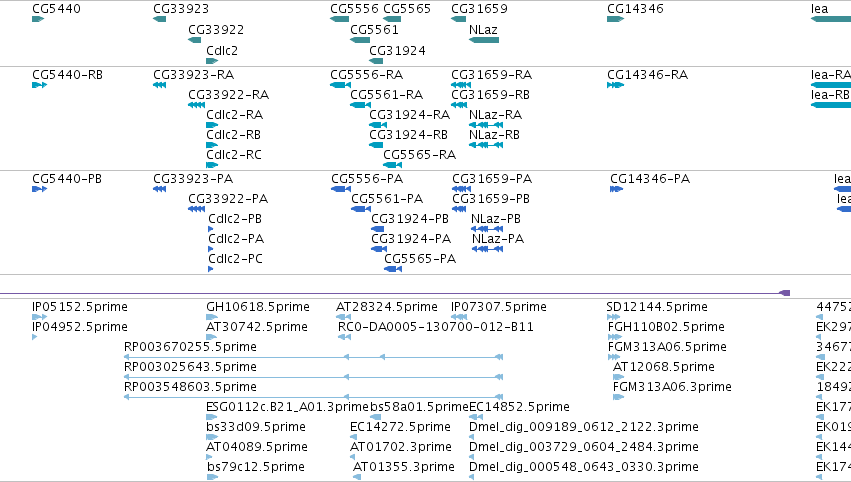Click the EC14852.5prime label
The height and width of the screenshot is (482, 851).
tap(519, 407)
